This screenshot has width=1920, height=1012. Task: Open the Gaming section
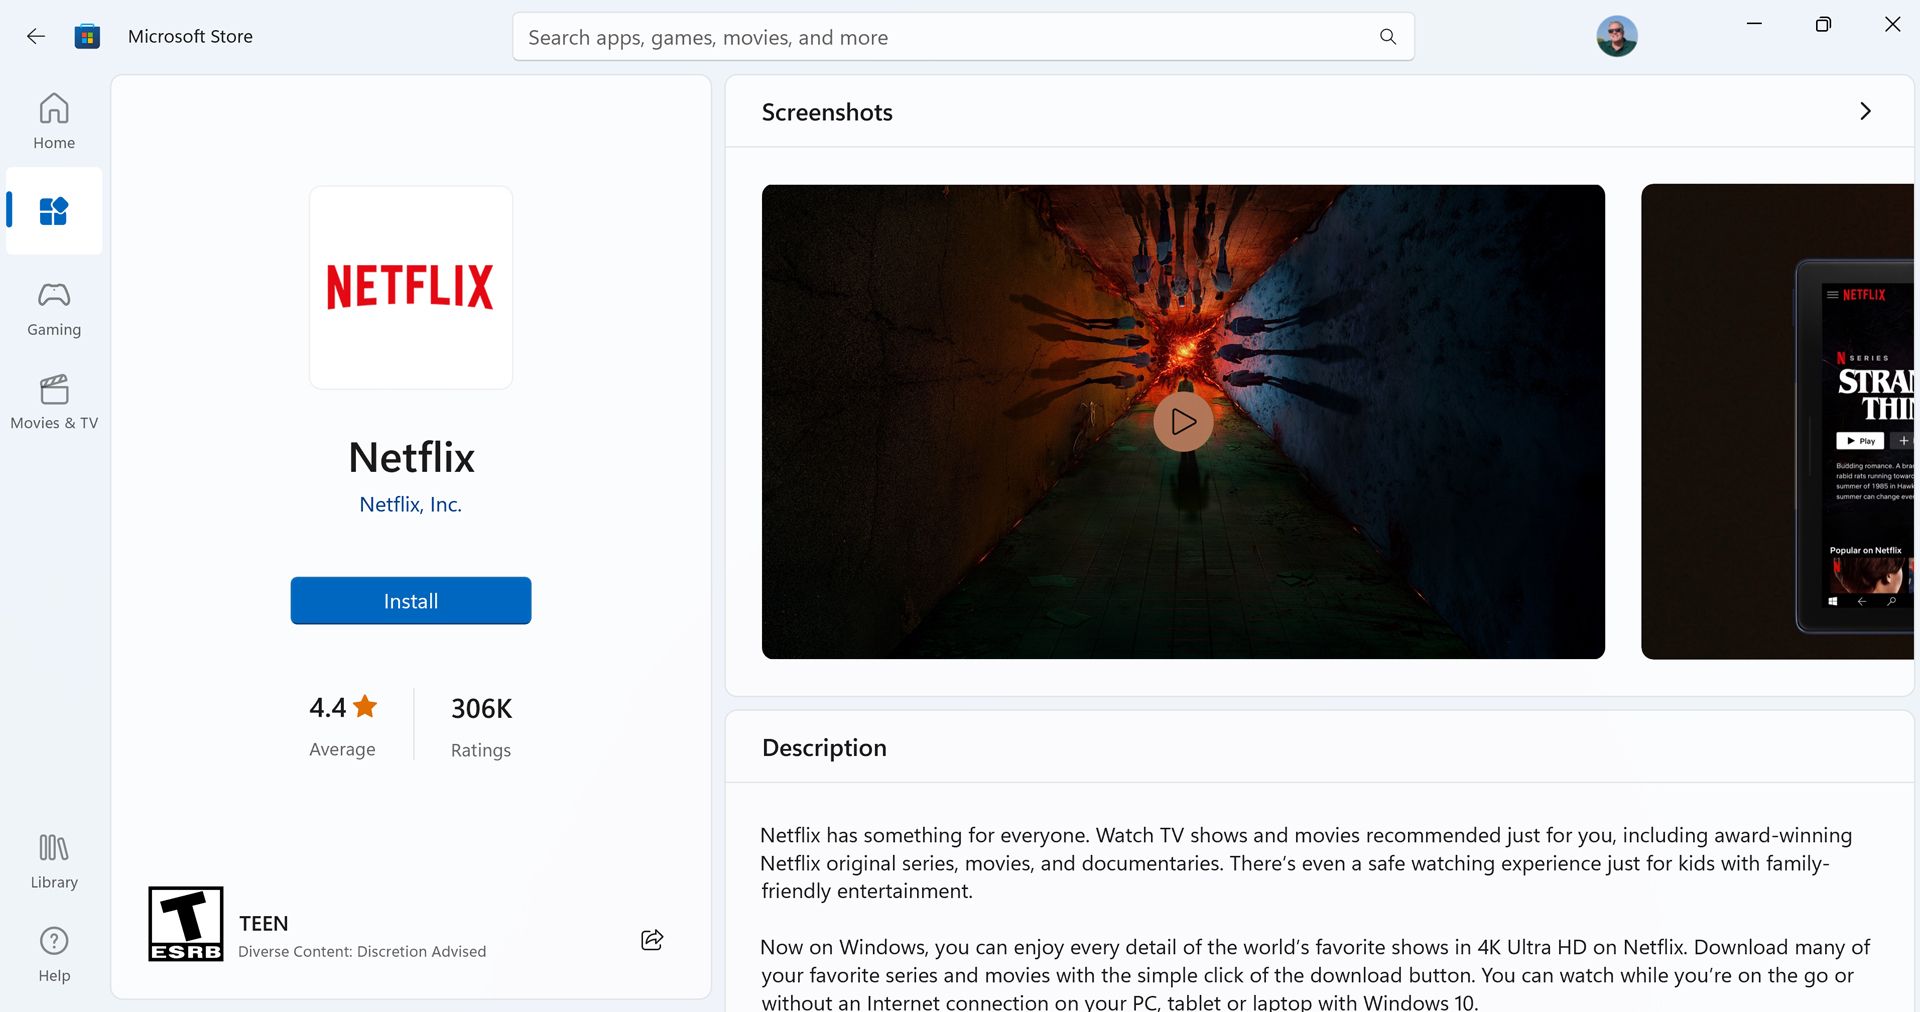54,308
